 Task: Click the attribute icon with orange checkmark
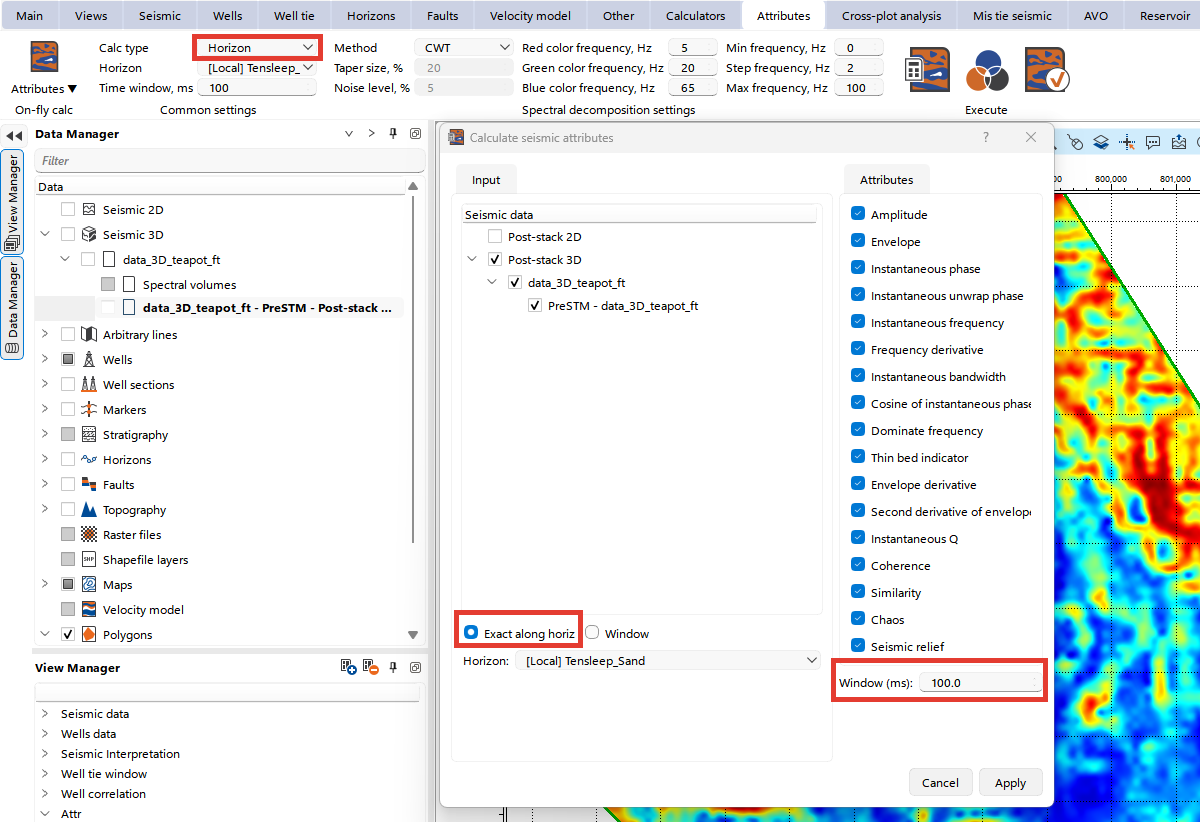1045,69
